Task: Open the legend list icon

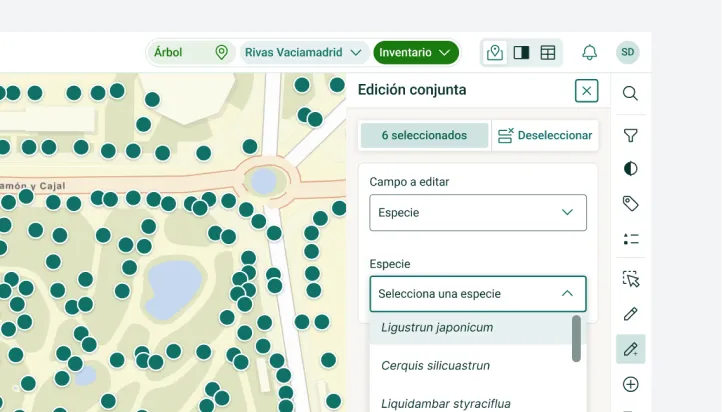Action: point(630,238)
